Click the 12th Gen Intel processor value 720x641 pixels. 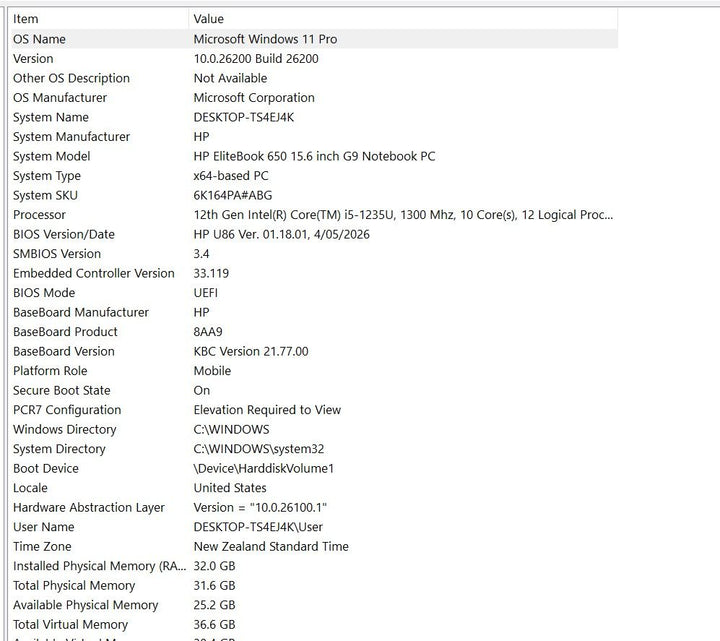pyautogui.click(x=403, y=215)
